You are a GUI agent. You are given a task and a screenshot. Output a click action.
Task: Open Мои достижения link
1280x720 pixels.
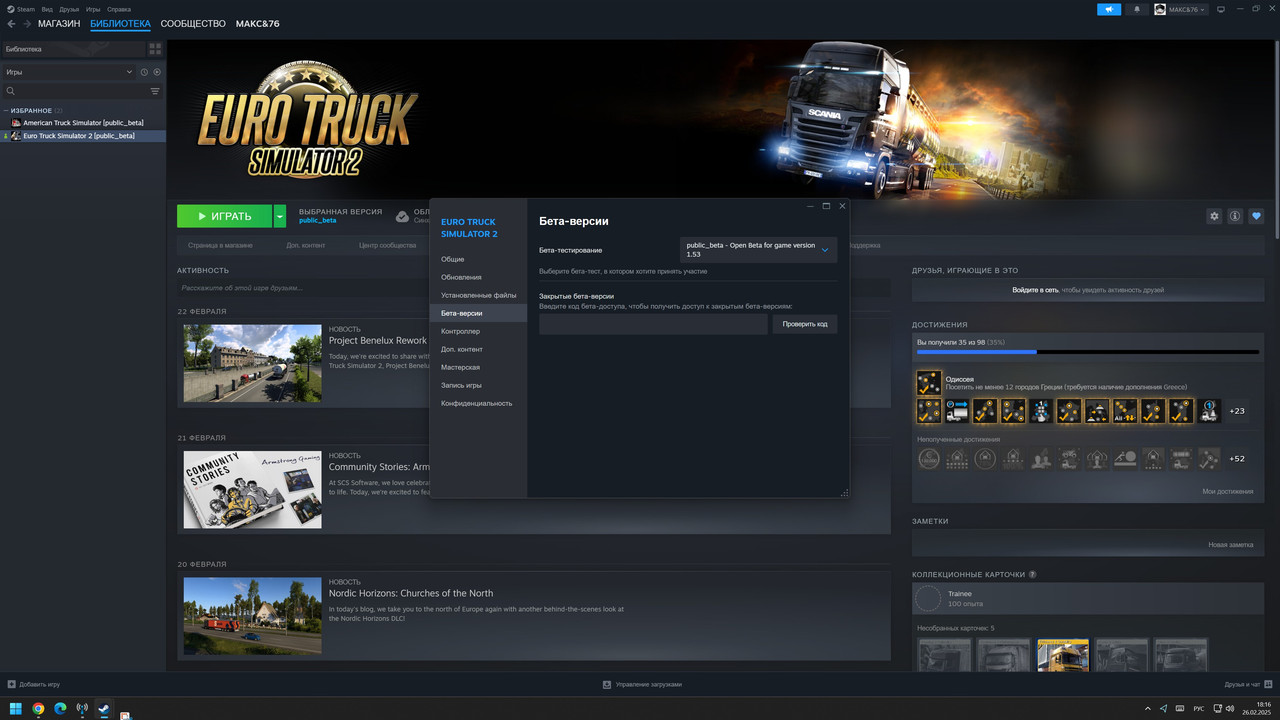click(x=1228, y=491)
